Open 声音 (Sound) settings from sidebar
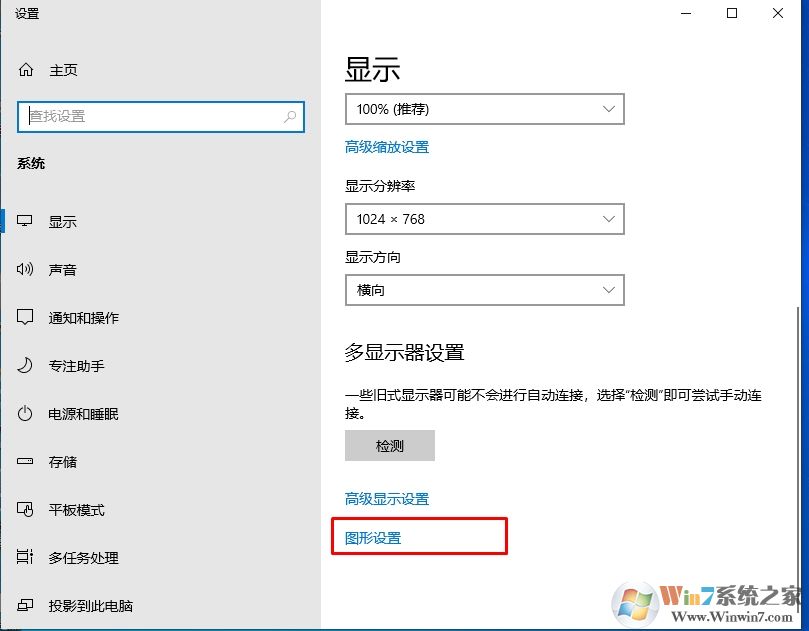Image resolution: width=809 pixels, height=631 pixels. (24, 269)
